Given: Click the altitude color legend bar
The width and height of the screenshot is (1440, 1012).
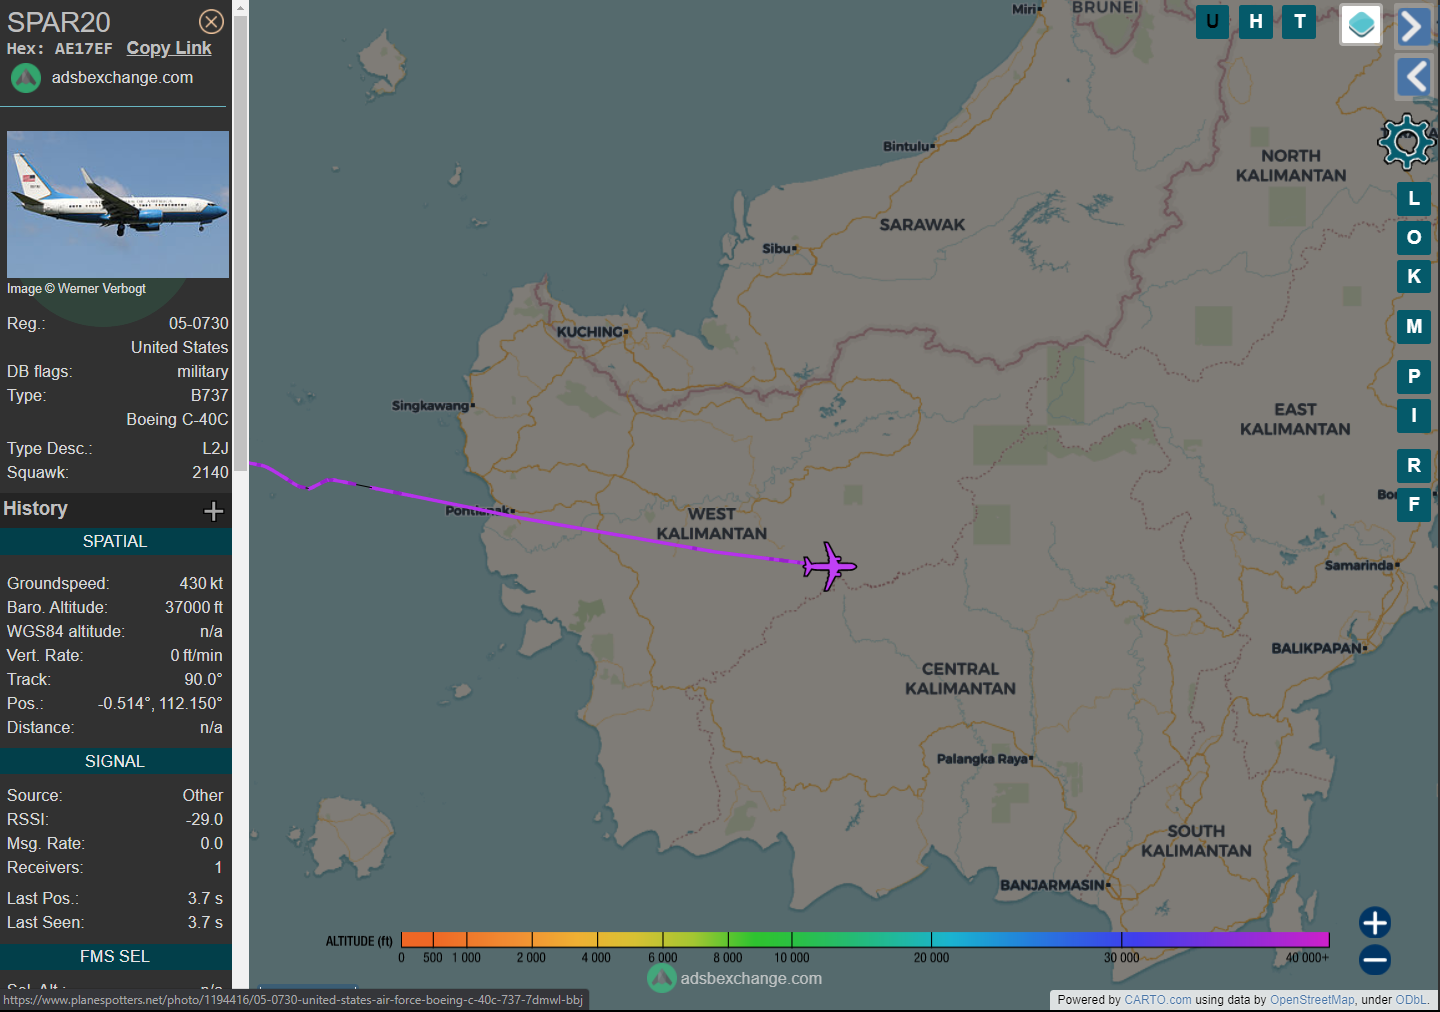Looking at the screenshot, I should (x=865, y=939).
